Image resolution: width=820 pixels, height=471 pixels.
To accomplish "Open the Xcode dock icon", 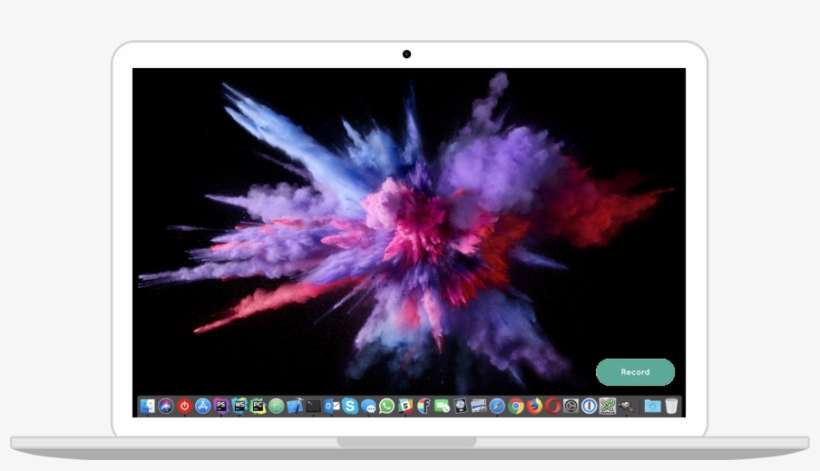I will coord(294,406).
